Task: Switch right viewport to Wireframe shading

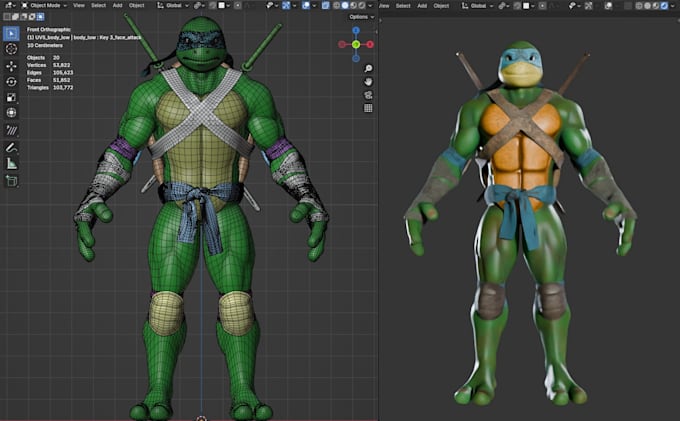Action: point(638,6)
